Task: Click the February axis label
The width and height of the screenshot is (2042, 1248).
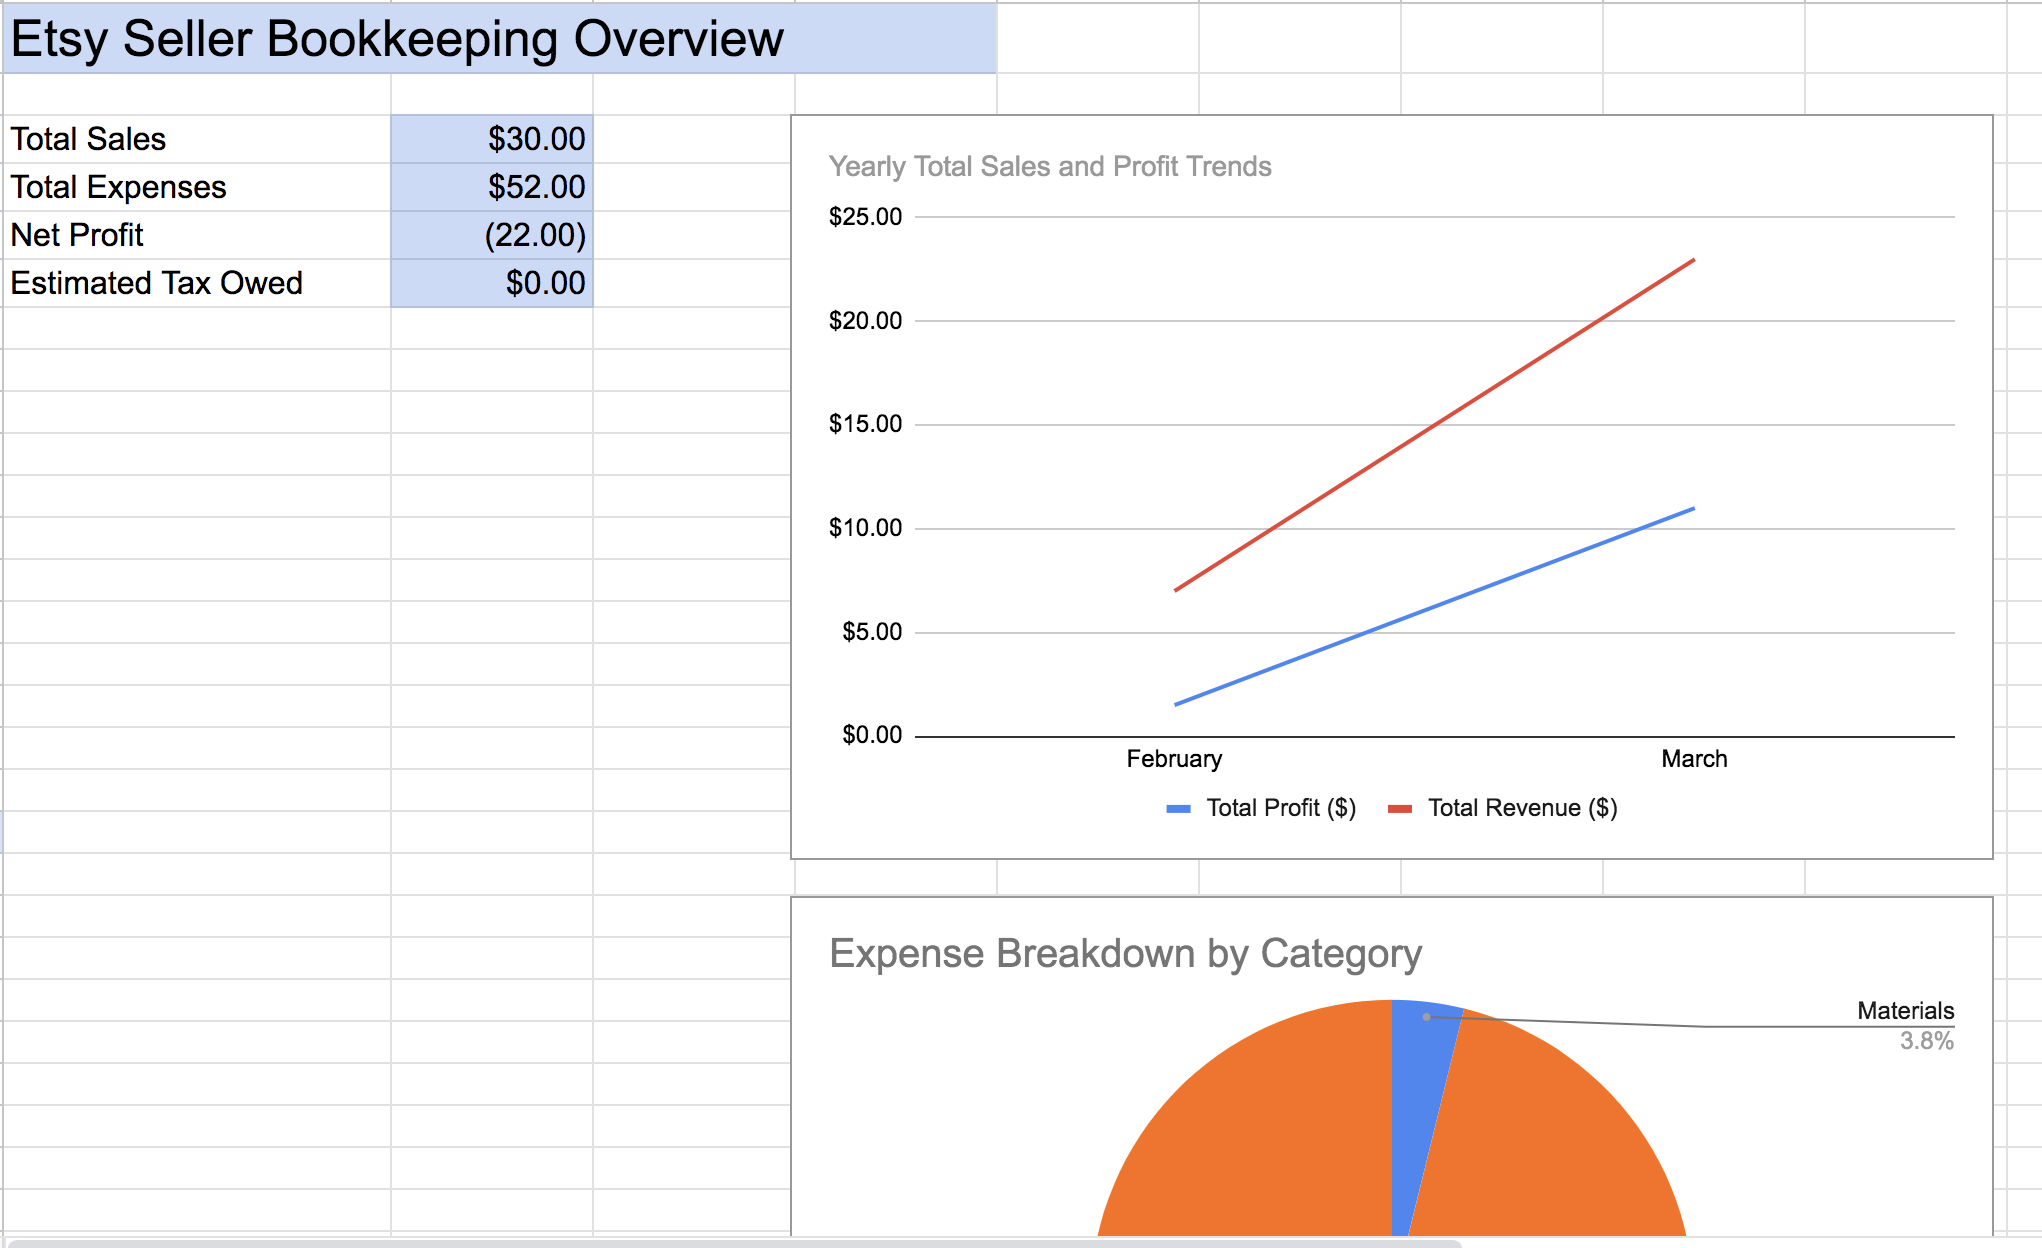Action: click(1174, 759)
